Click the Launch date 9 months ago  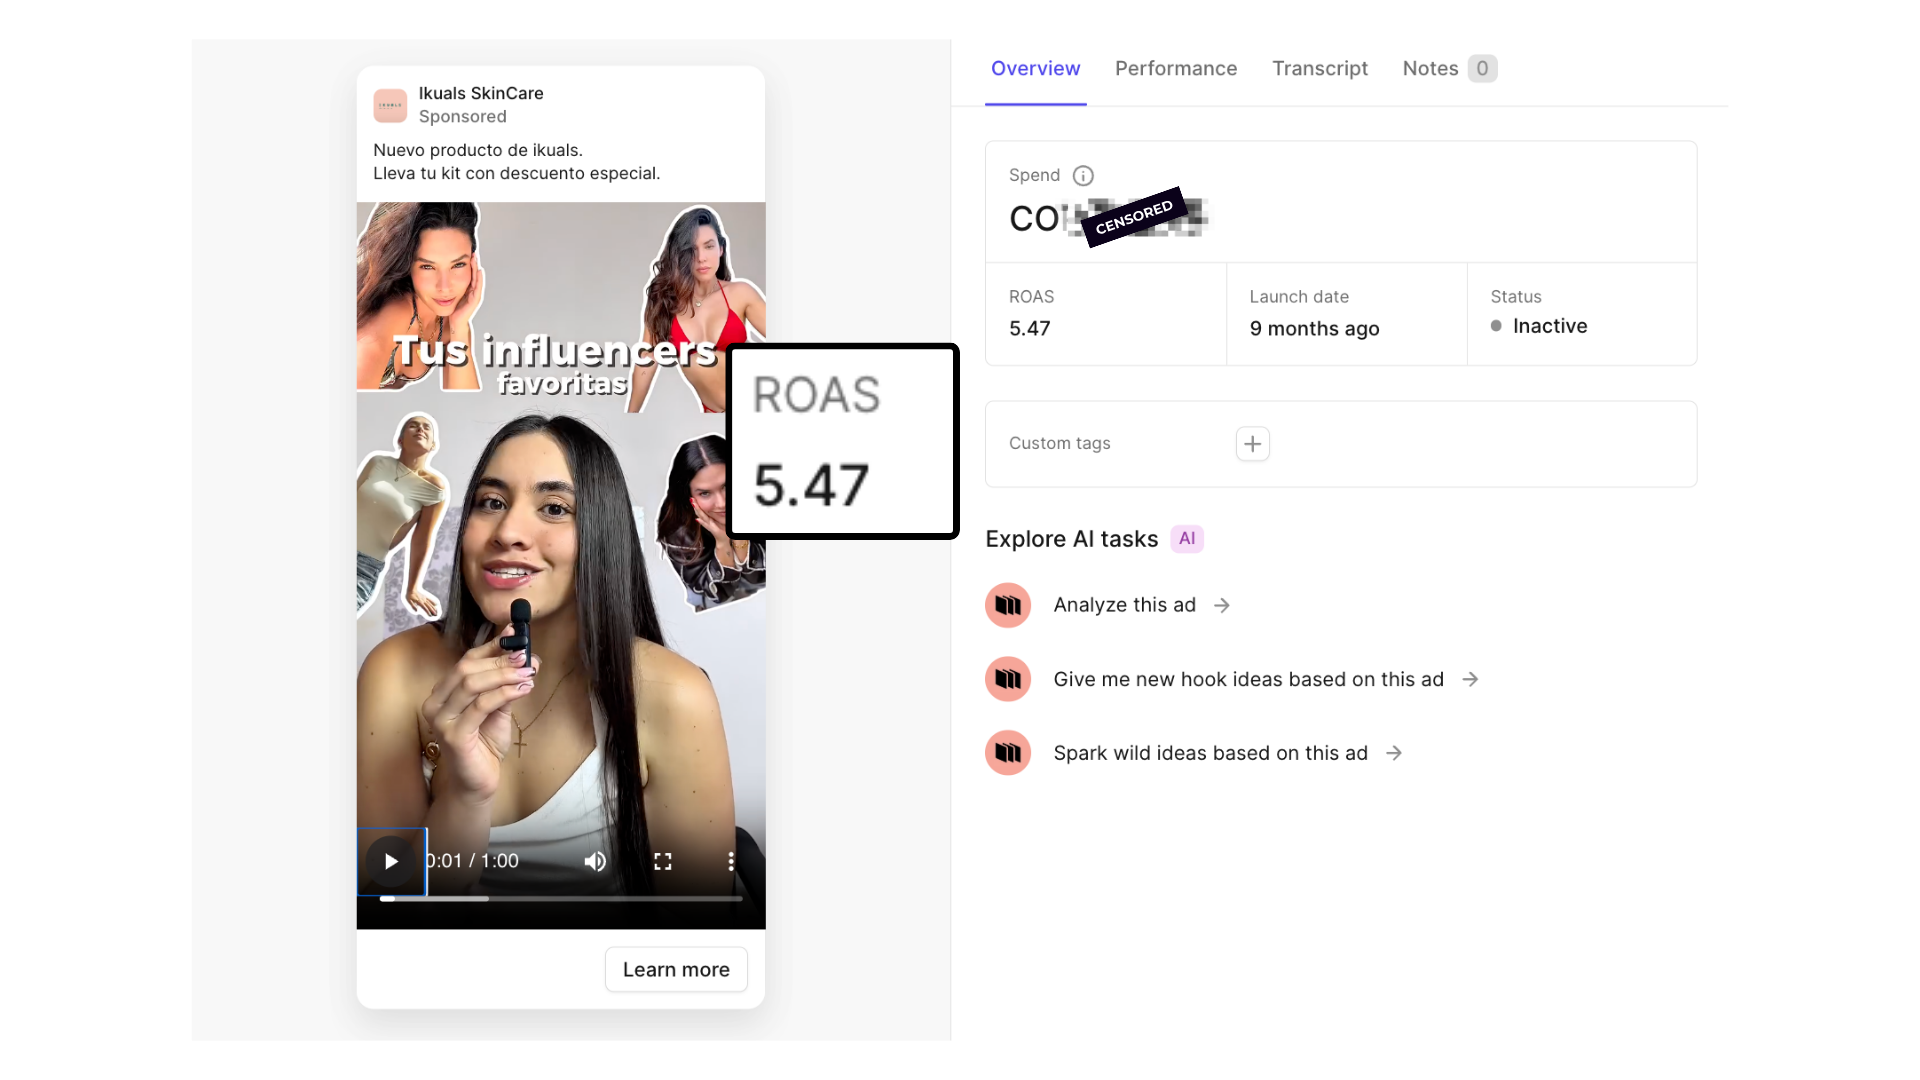coord(1314,328)
